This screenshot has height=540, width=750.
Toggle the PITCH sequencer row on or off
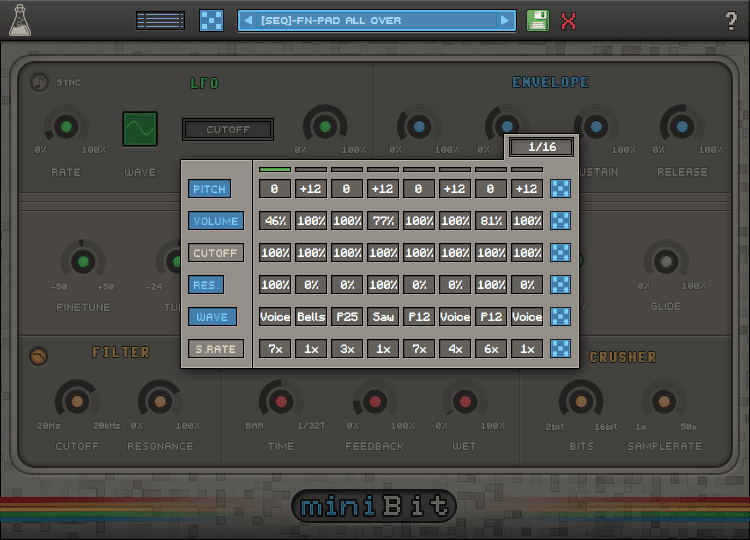[209, 189]
